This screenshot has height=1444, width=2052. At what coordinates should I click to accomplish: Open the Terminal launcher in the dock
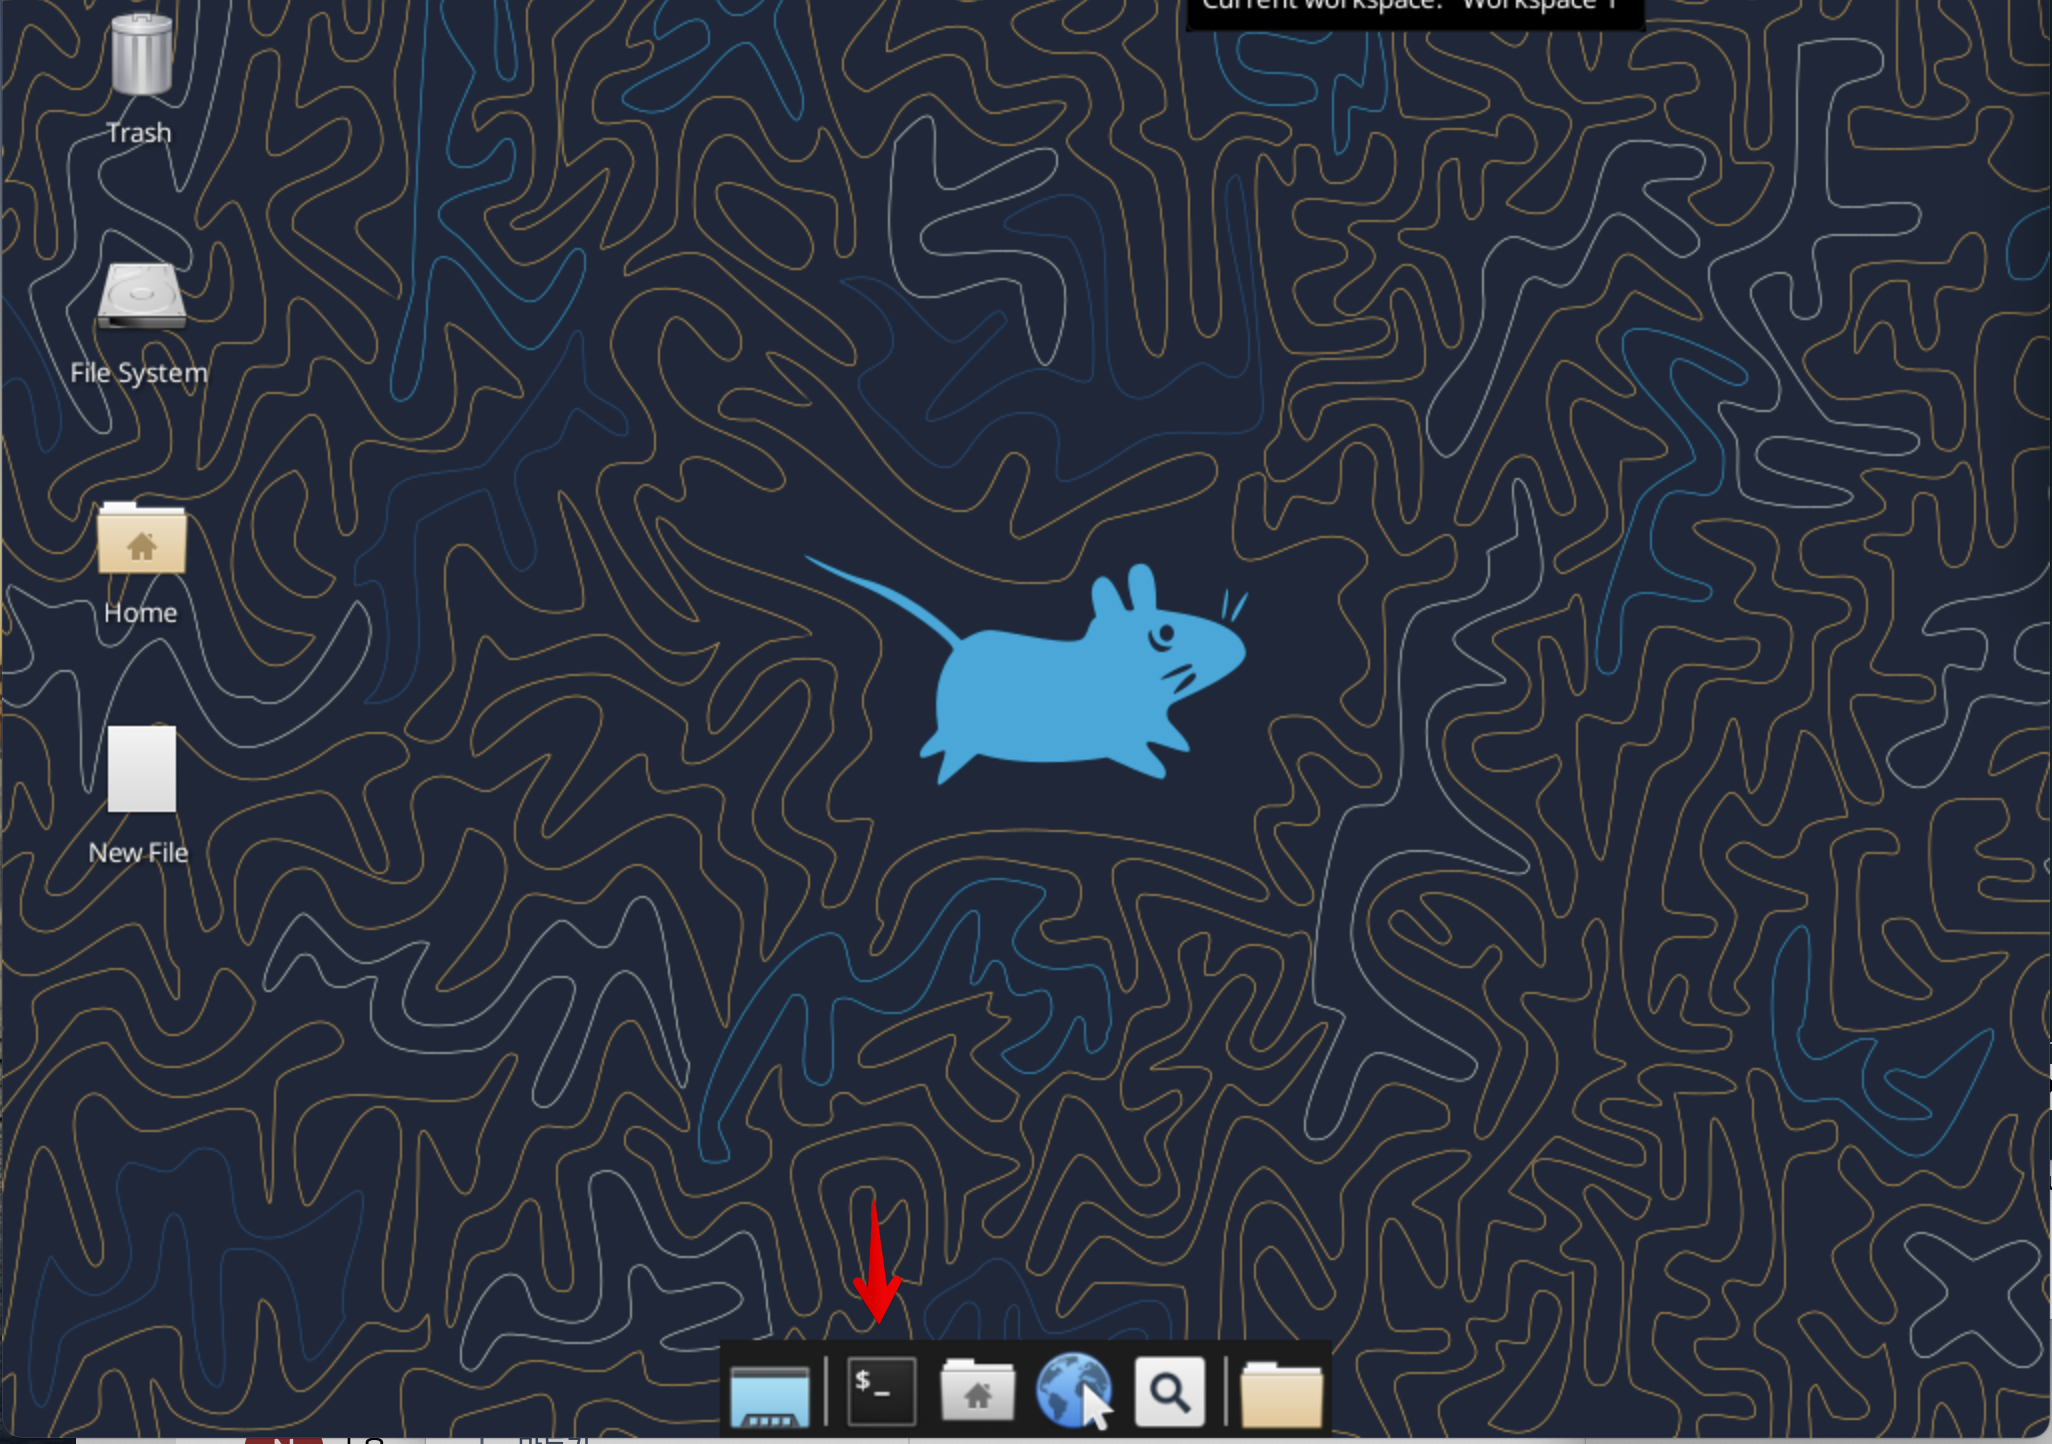[881, 1390]
